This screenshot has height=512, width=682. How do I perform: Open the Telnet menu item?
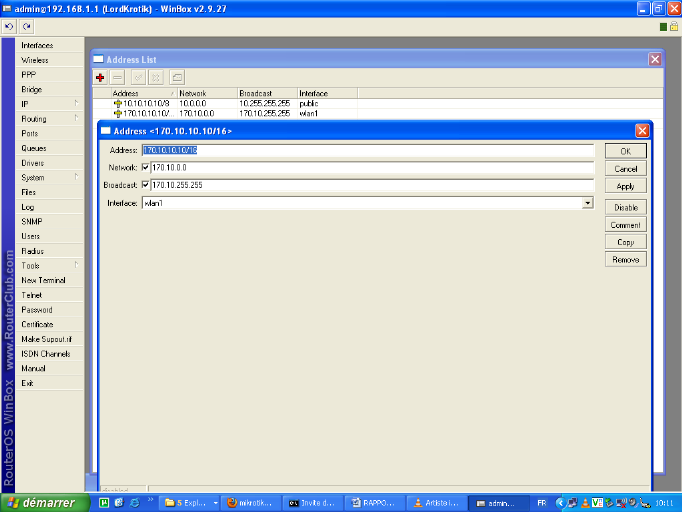click(50, 295)
